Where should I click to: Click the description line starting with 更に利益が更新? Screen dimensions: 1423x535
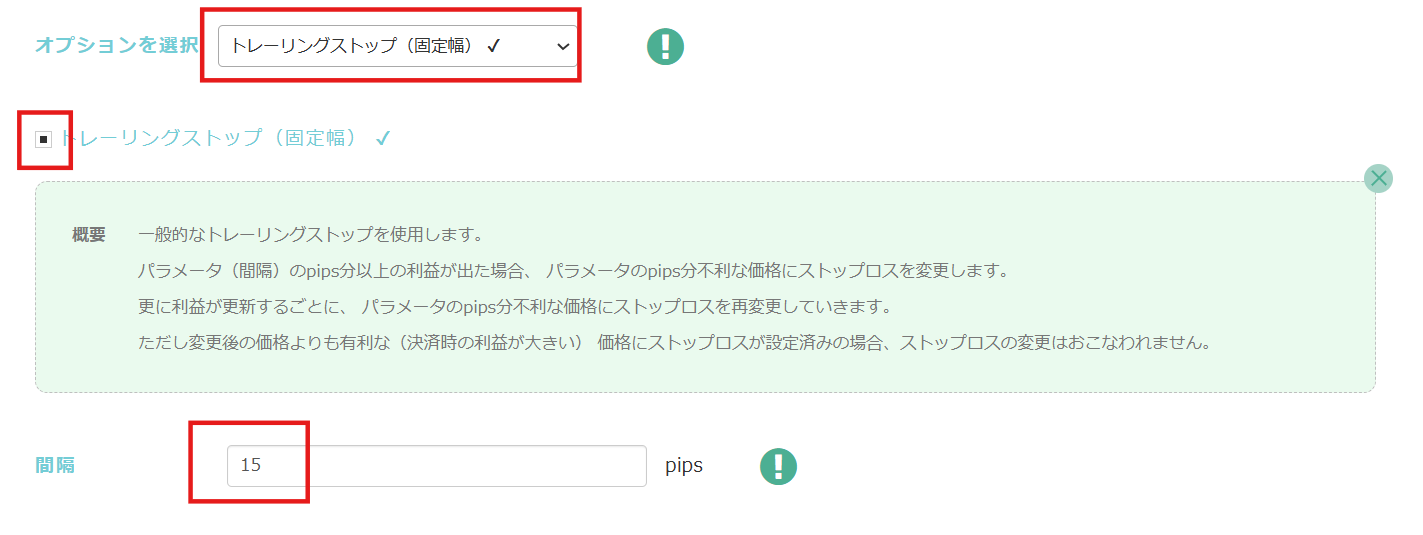514,306
